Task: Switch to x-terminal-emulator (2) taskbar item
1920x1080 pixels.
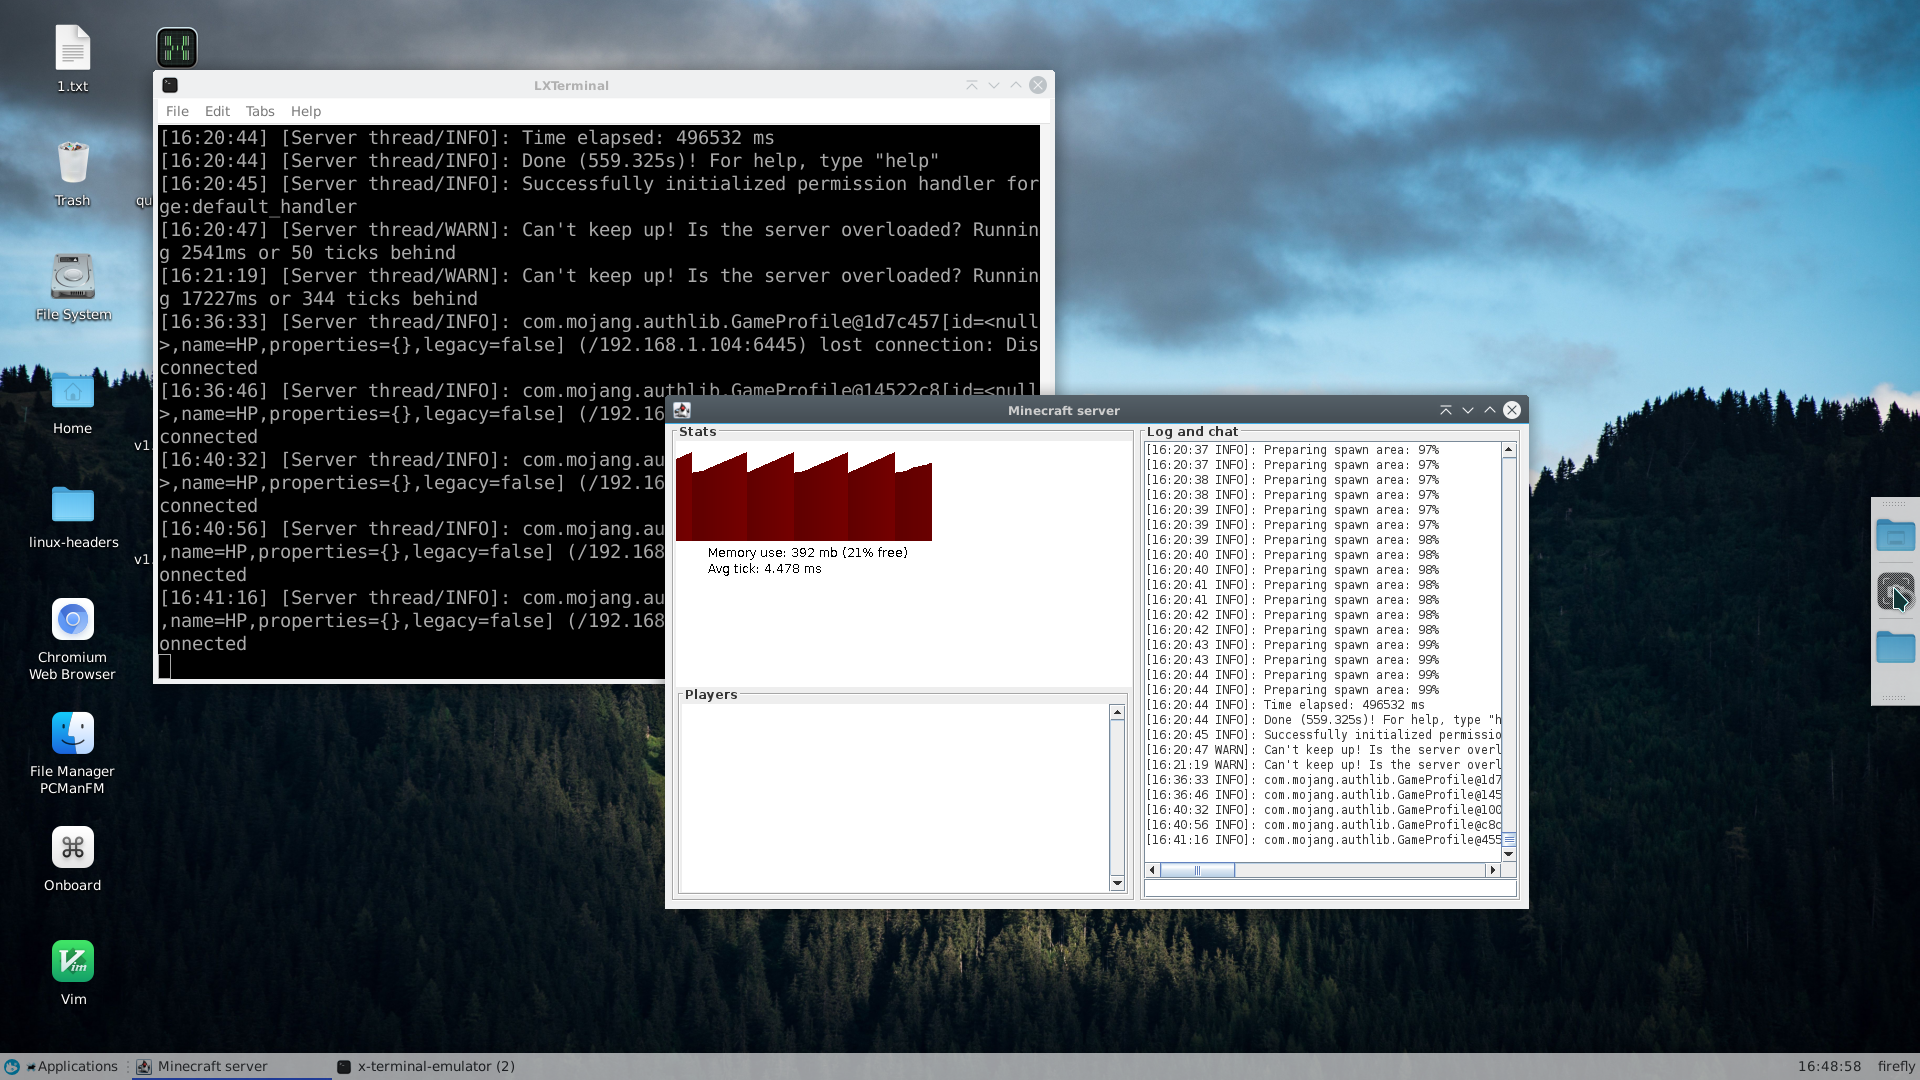Action: click(x=427, y=1066)
